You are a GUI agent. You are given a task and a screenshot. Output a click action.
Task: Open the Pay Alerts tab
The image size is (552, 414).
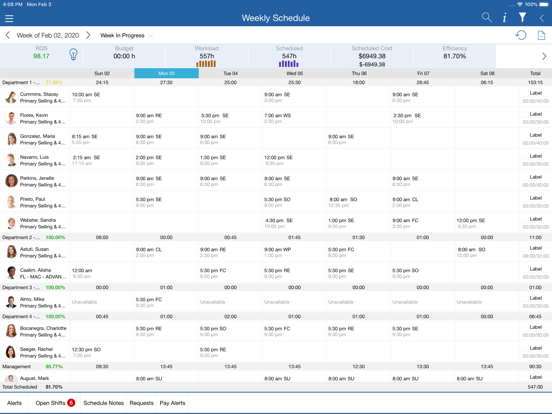coord(172,403)
